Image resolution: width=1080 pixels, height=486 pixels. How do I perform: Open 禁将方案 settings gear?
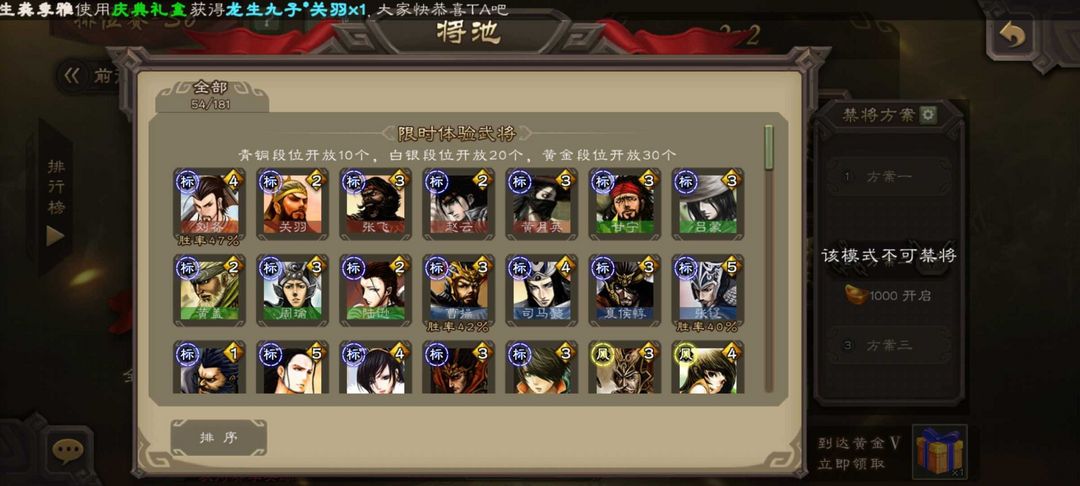coord(928,115)
